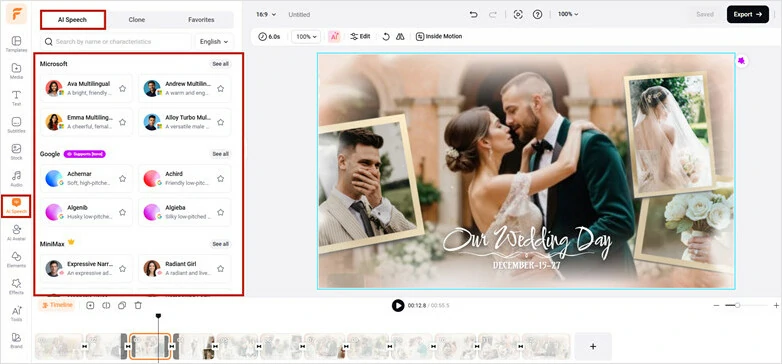The width and height of the screenshot is (782, 364).
Task: Open the Audio panel in sidebar
Action: (16, 179)
